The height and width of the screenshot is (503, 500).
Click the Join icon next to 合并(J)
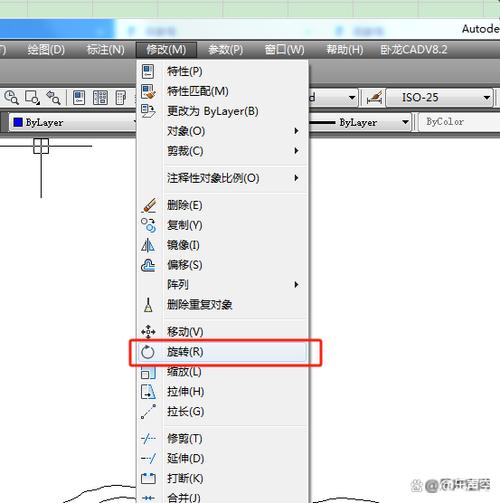pyautogui.click(x=148, y=498)
